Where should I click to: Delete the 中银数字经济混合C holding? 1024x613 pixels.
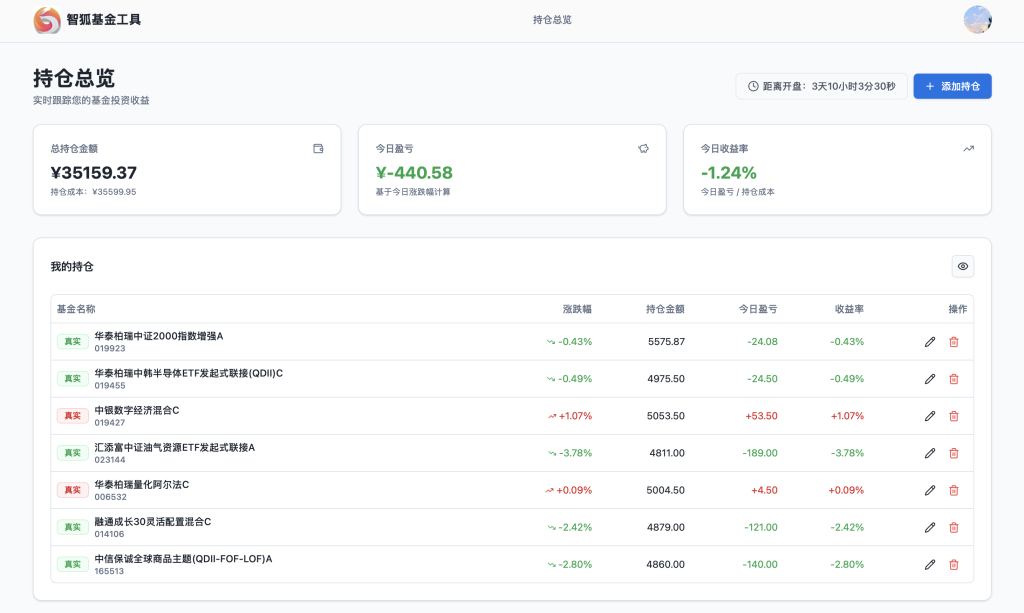coord(953,416)
